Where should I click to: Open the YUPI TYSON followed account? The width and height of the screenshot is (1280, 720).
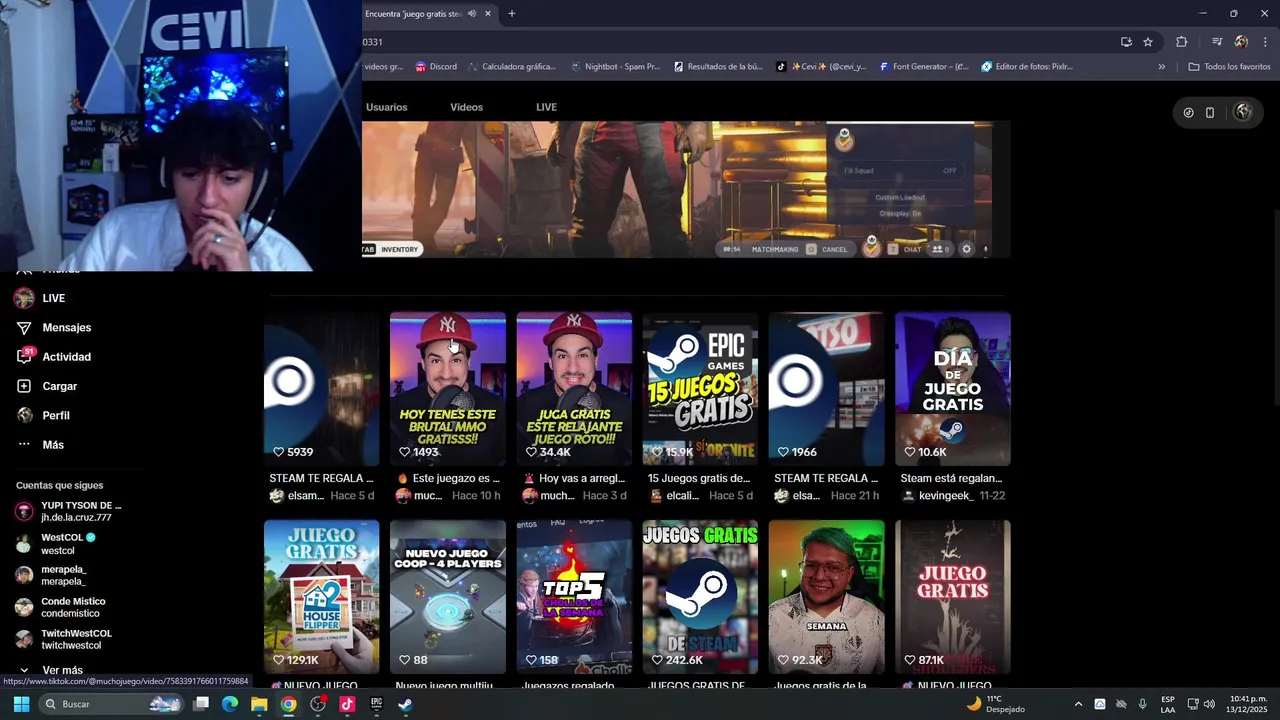tap(70, 511)
